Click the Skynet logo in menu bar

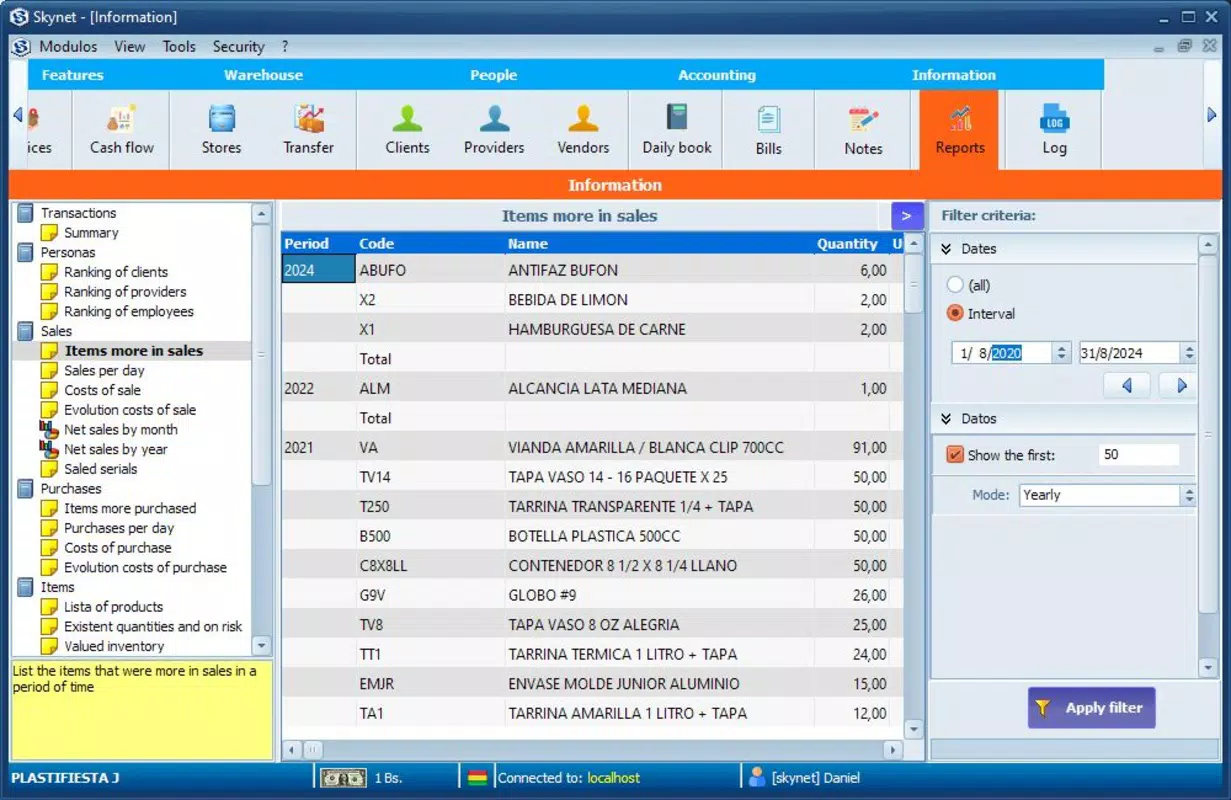pos(21,47)
